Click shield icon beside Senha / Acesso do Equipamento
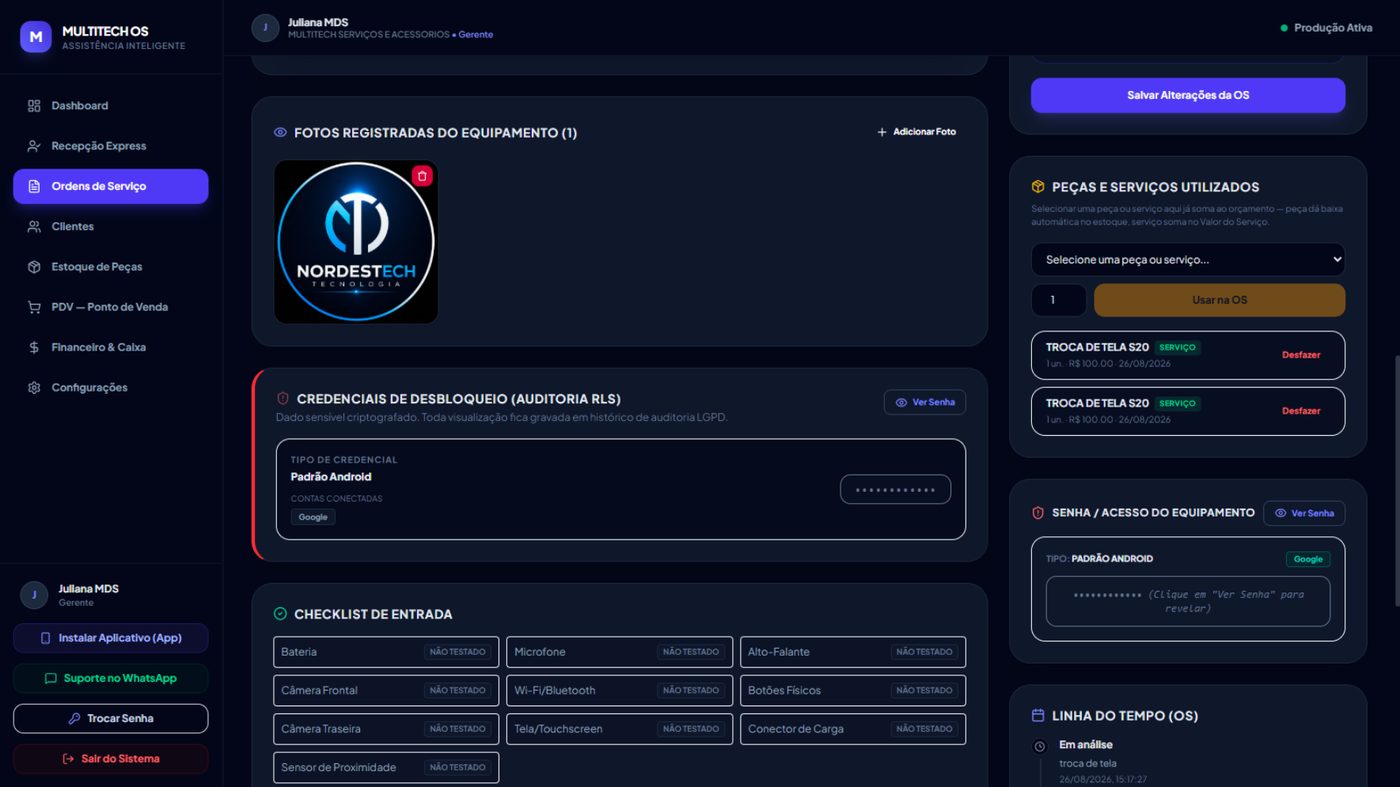The height and width of the screenshot is (787, 1400). point(1038,513)
